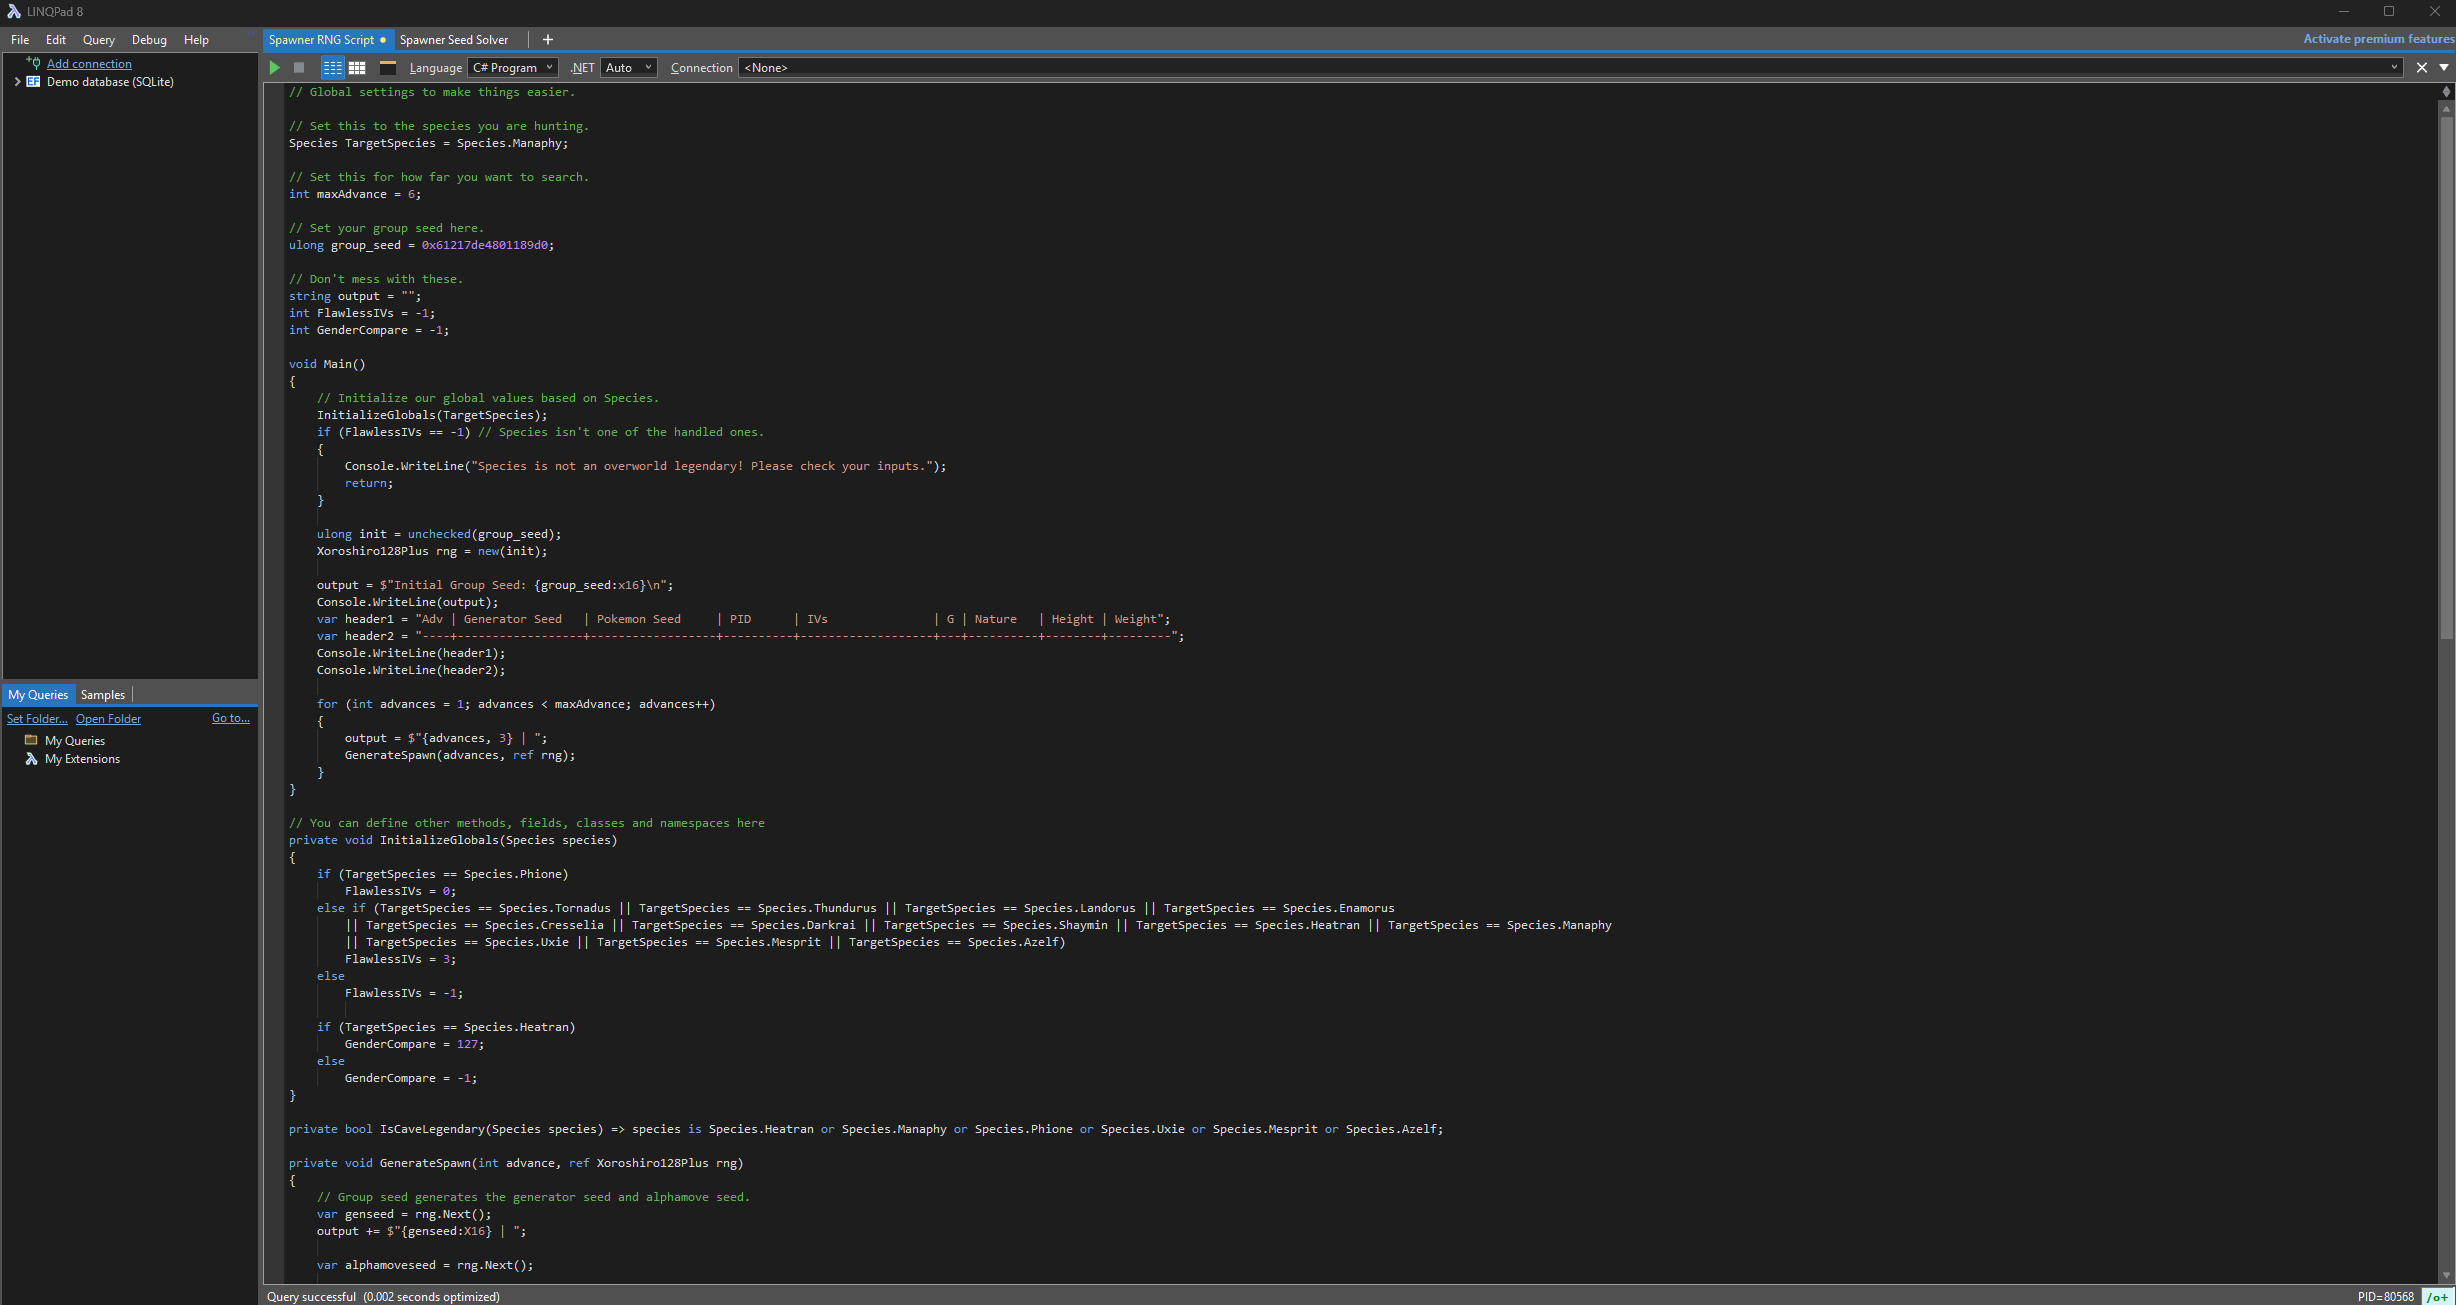Click the Set Folder... link

[37, 719]
